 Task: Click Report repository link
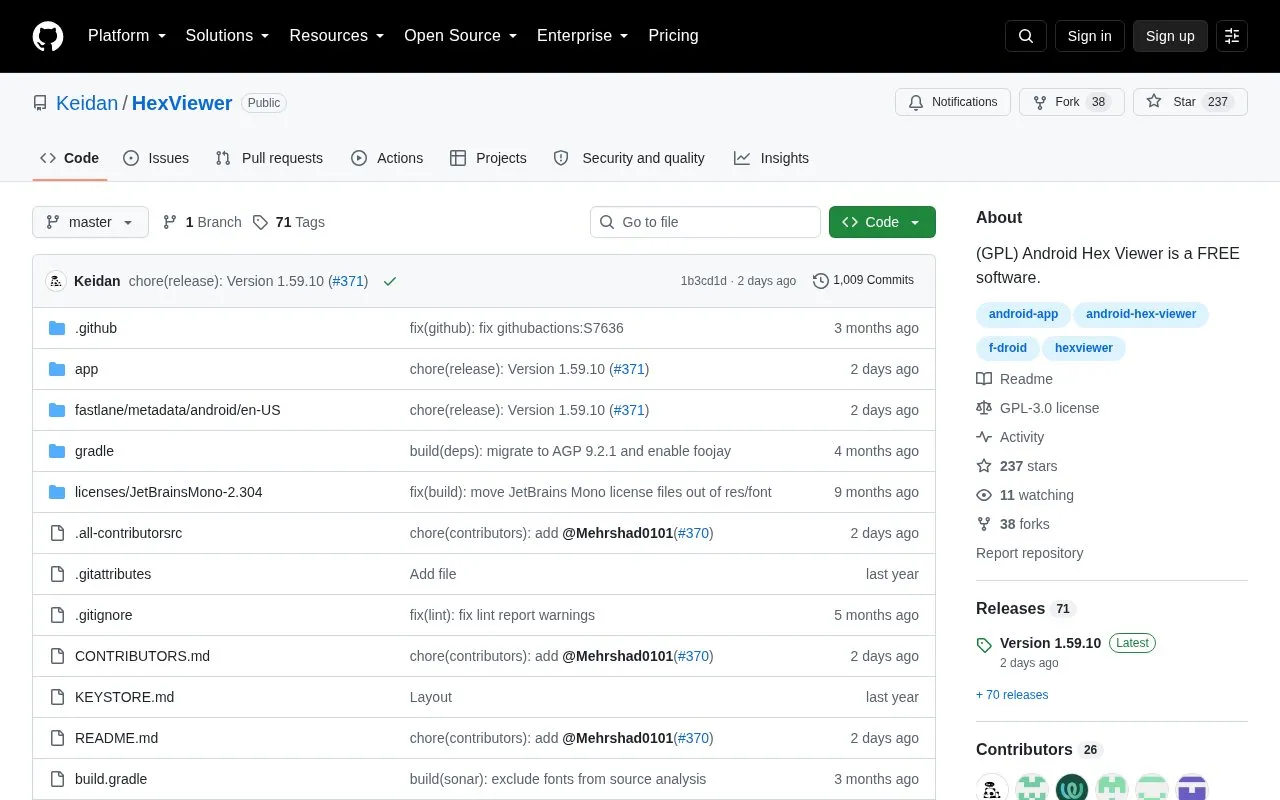click(1029, 553)
